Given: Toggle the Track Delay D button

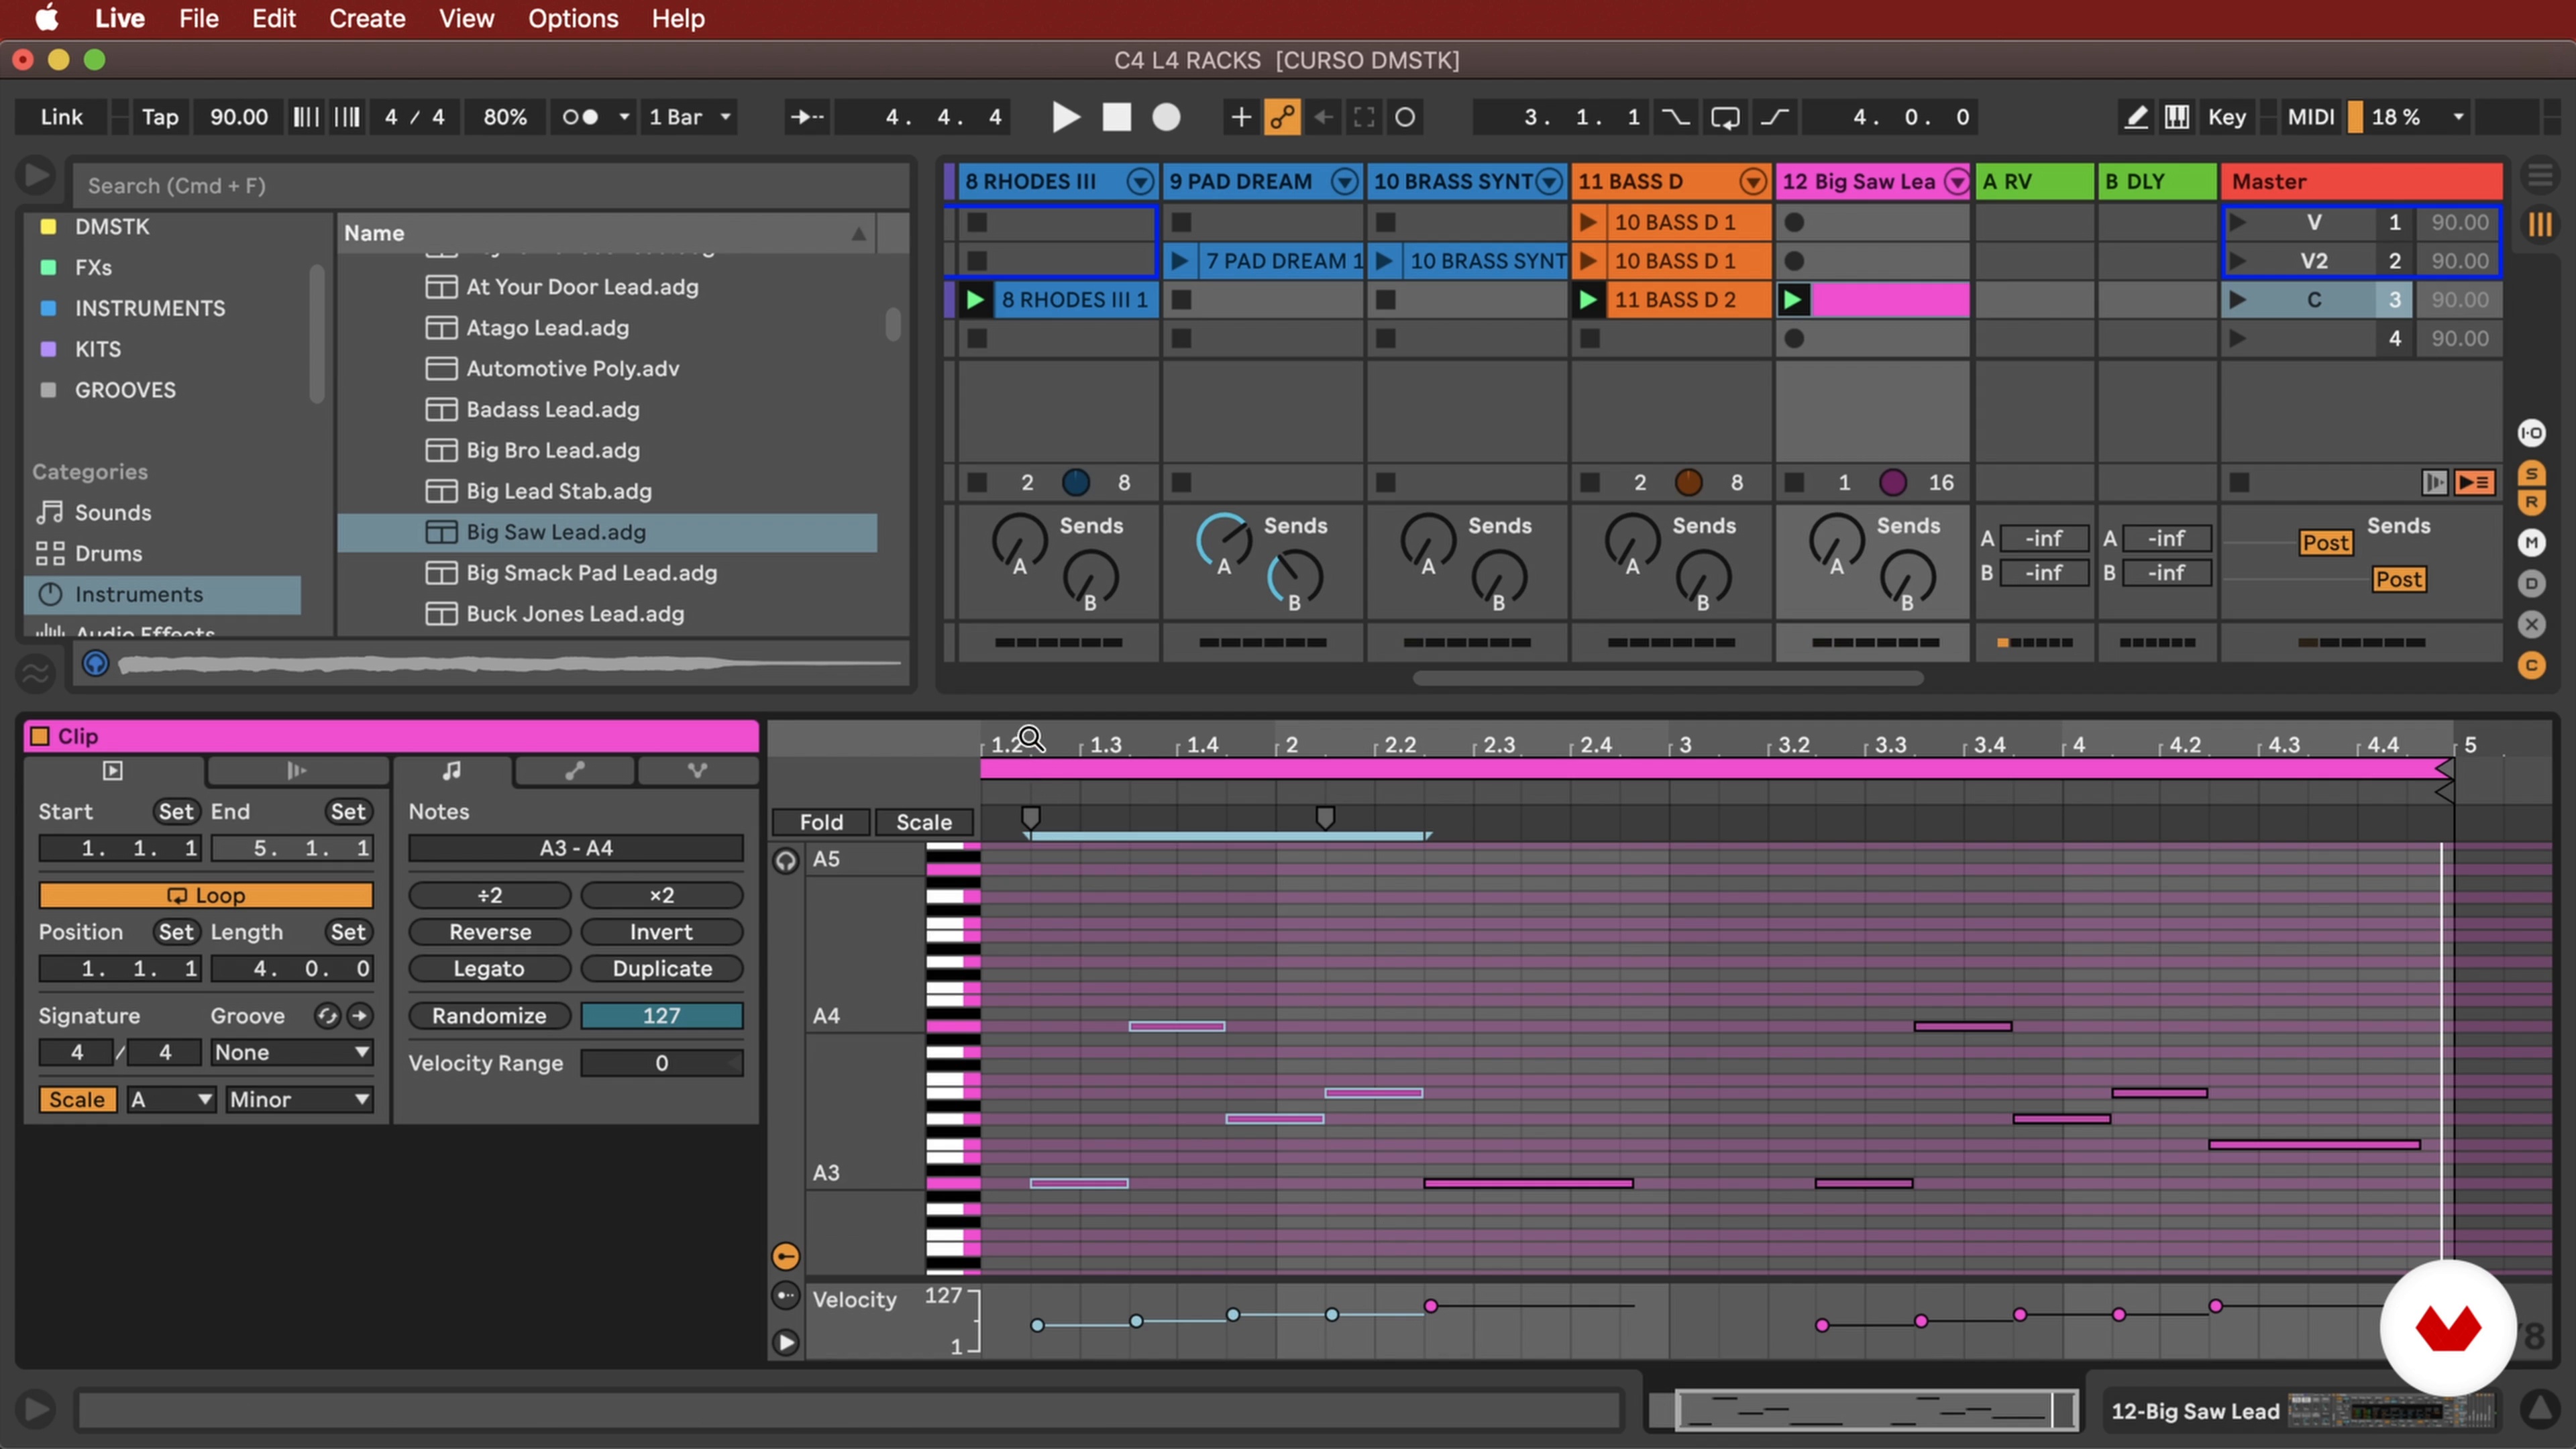Looking at the screenshot, I should (2531, 583).
